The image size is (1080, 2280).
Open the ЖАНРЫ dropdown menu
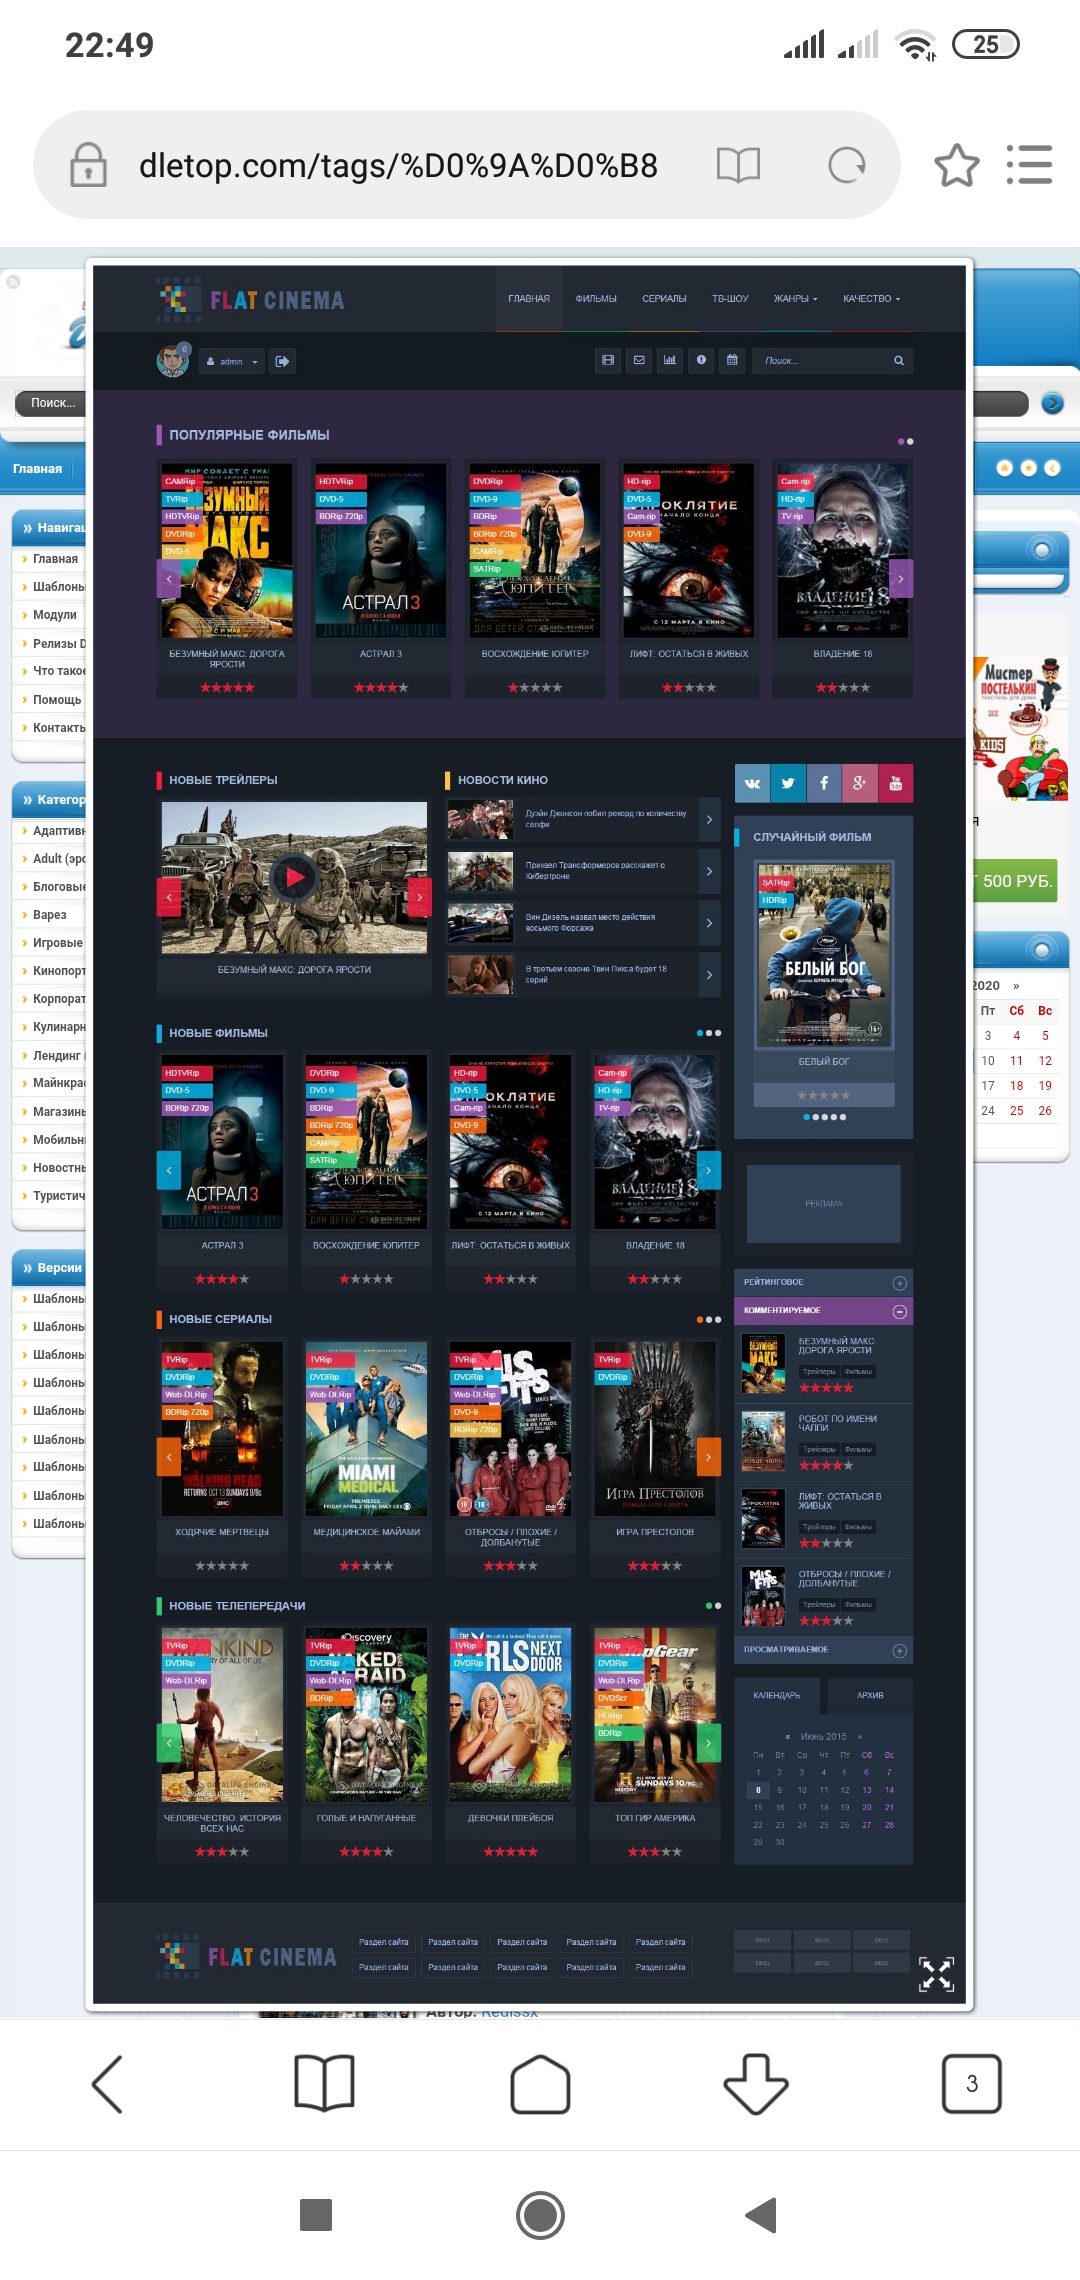tap(795, 299)
